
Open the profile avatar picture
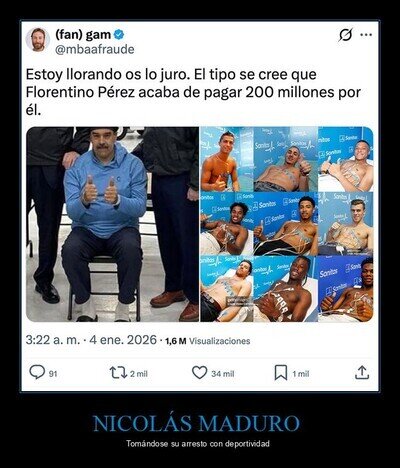38,40
